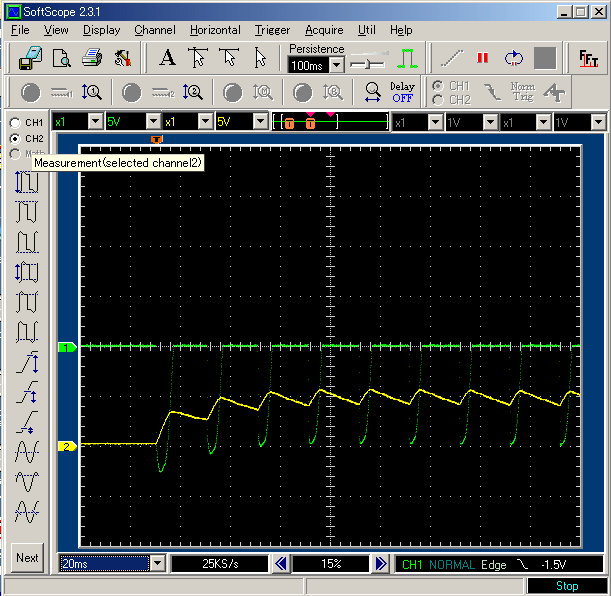Open the Trigger menu
Image resolution: width=611 pixels, height=596 pixels.
[272, 30]
